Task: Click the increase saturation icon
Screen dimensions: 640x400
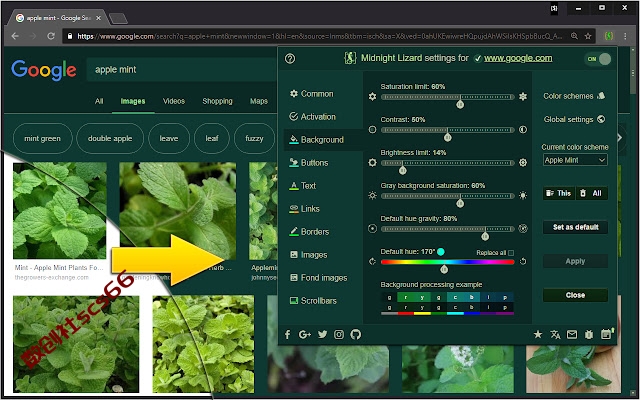Action: tap(523, 97)
